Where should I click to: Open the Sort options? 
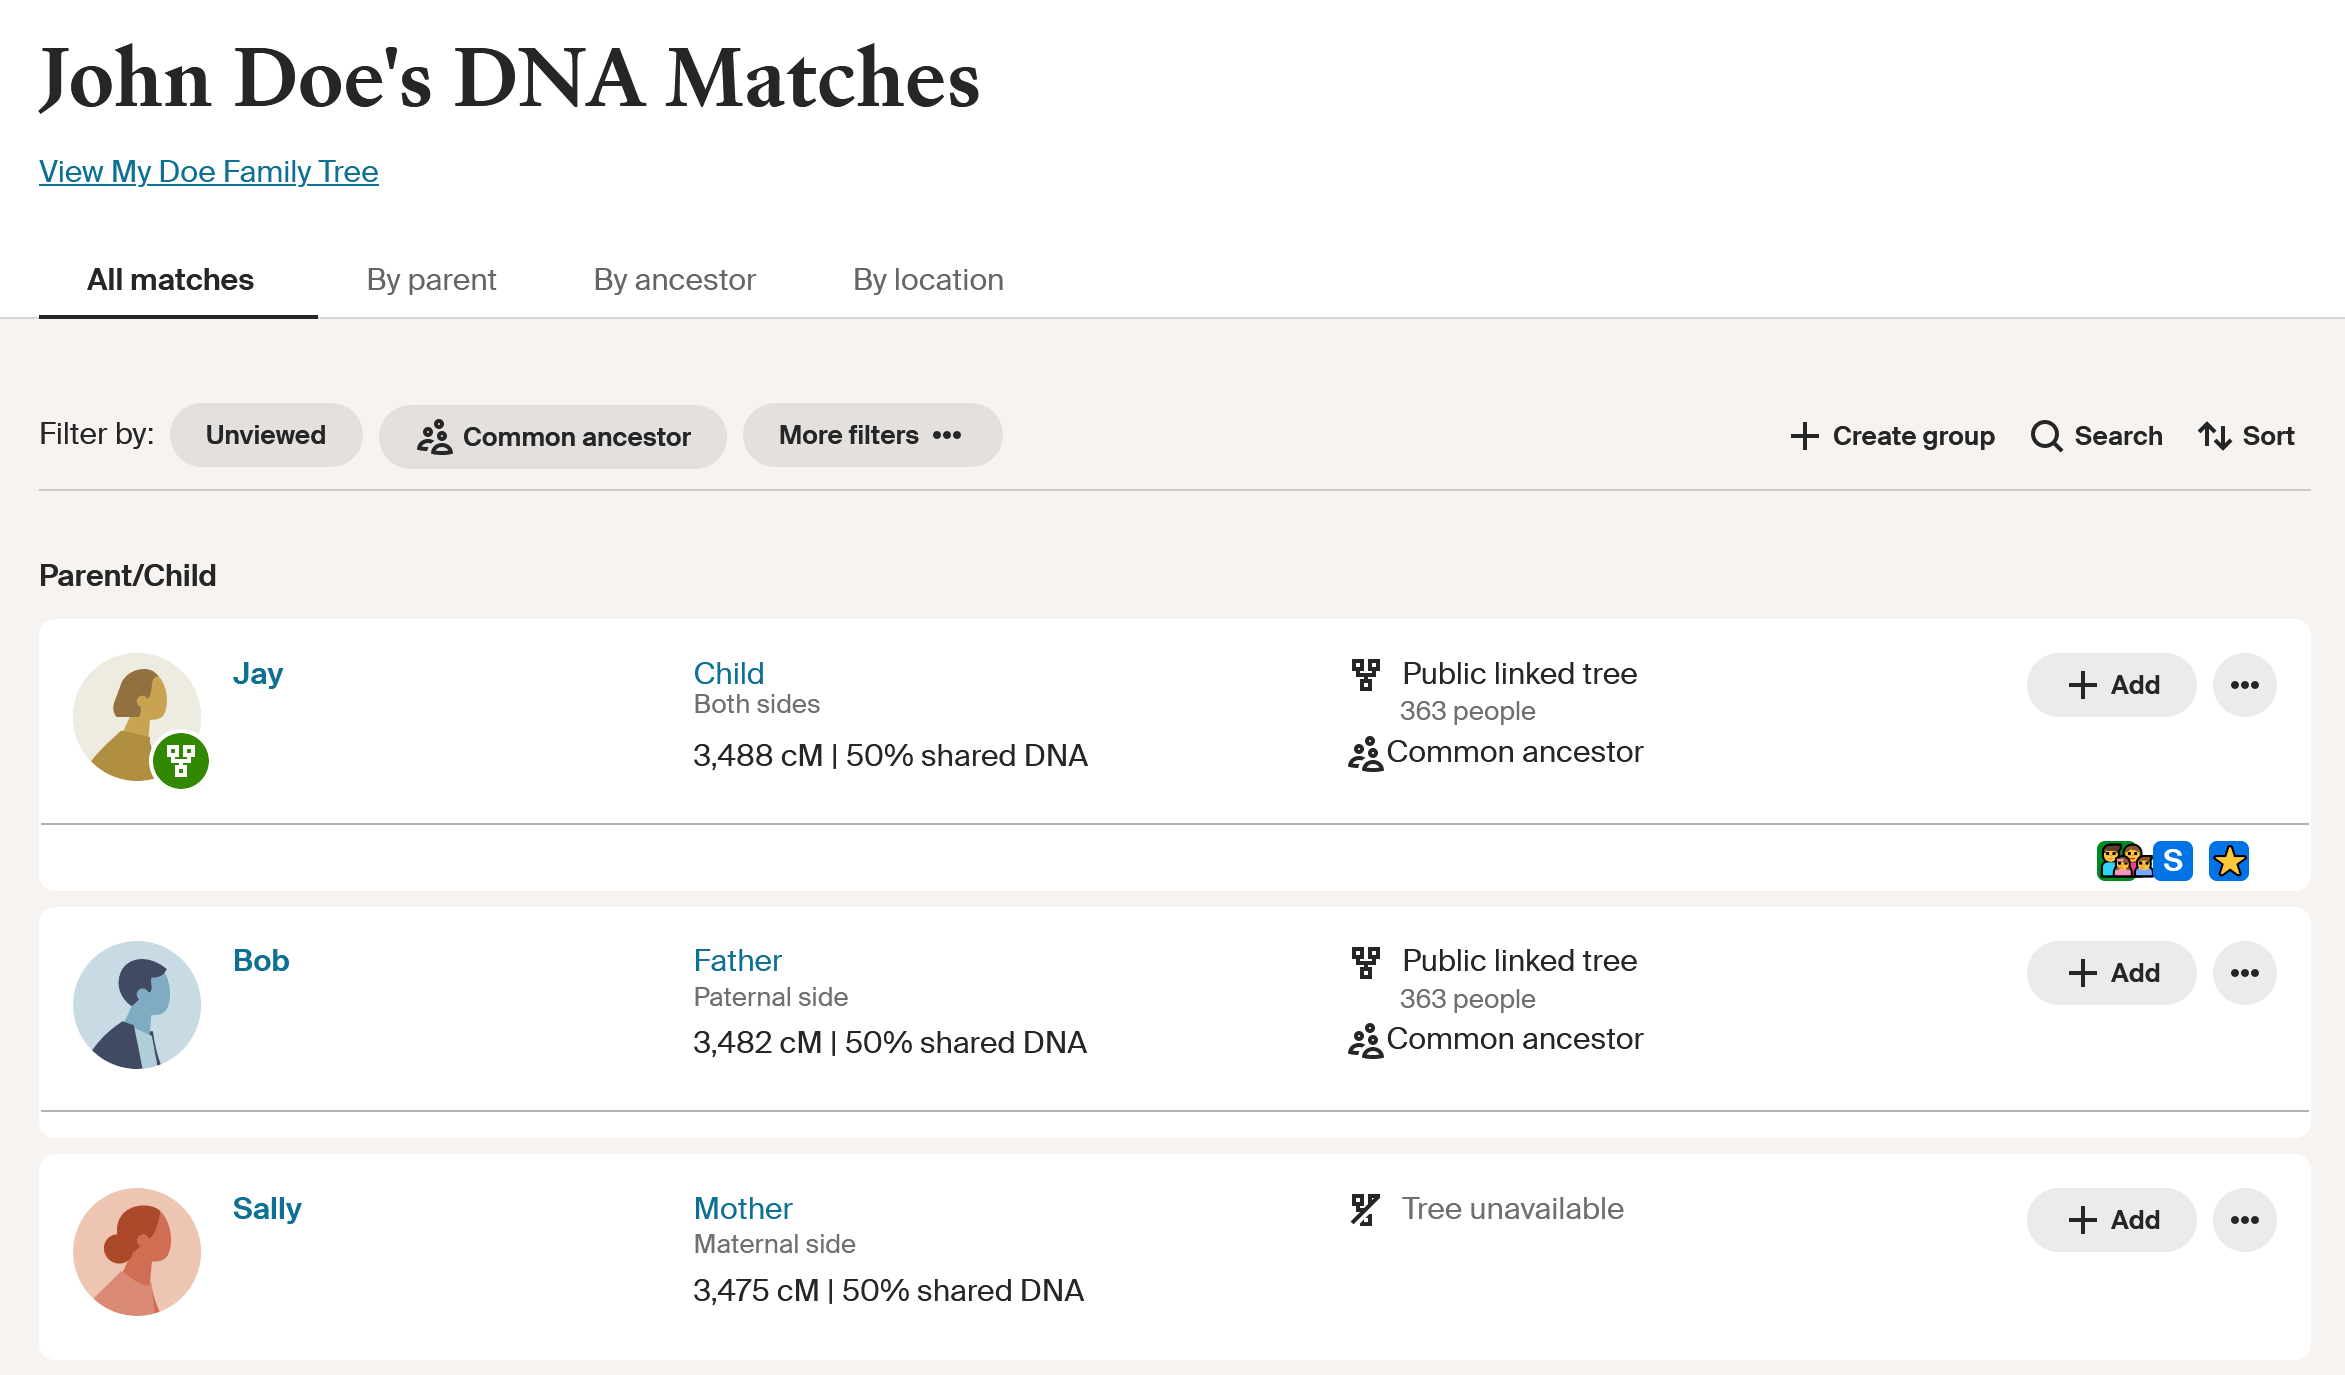(x=2246, y=436)
